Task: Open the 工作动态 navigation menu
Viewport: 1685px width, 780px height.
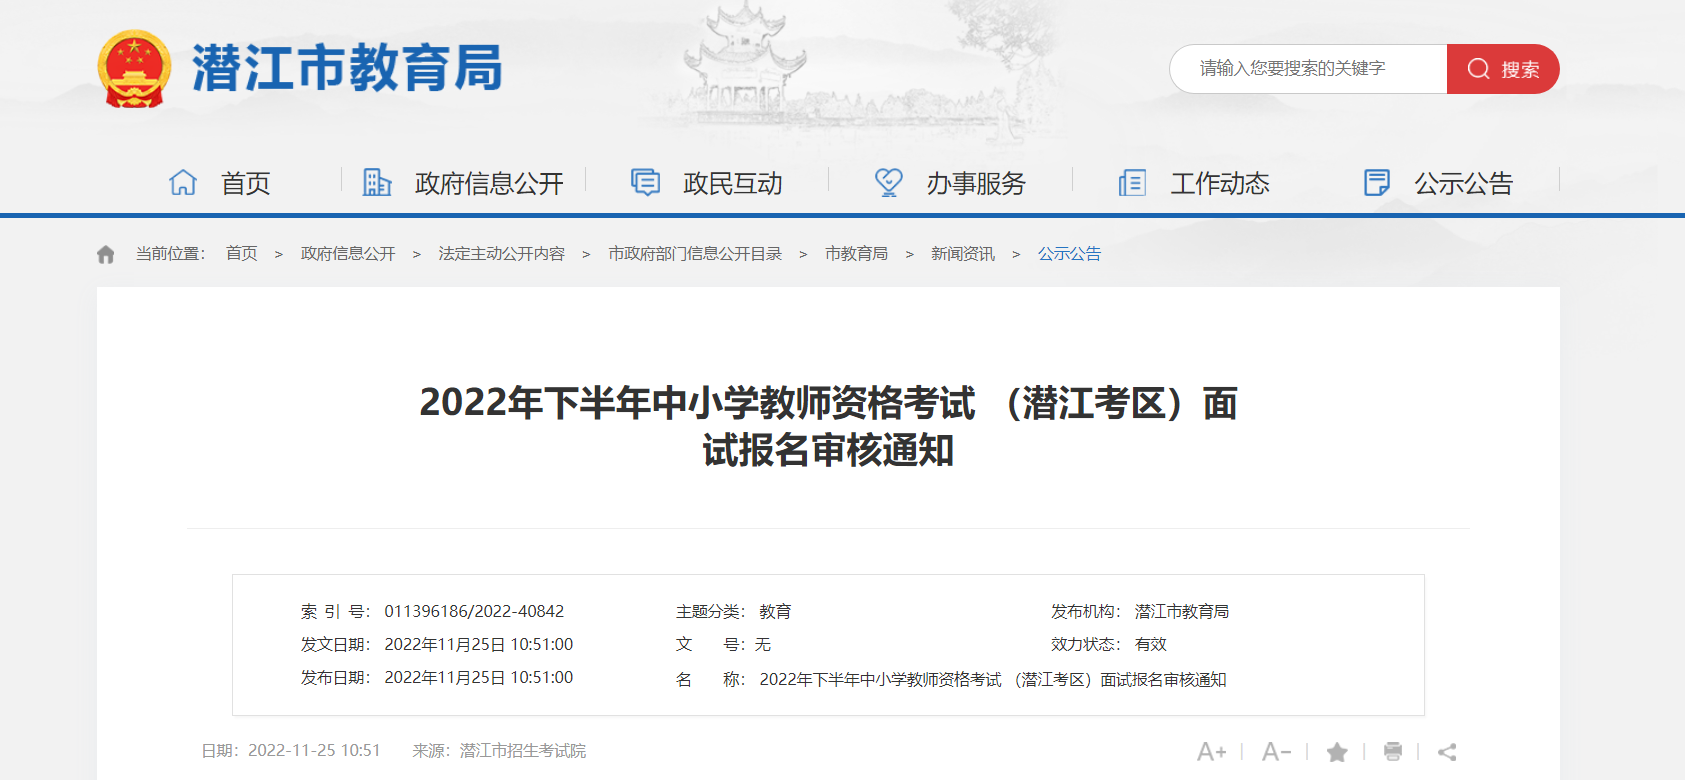Action: click(1219, 184)
